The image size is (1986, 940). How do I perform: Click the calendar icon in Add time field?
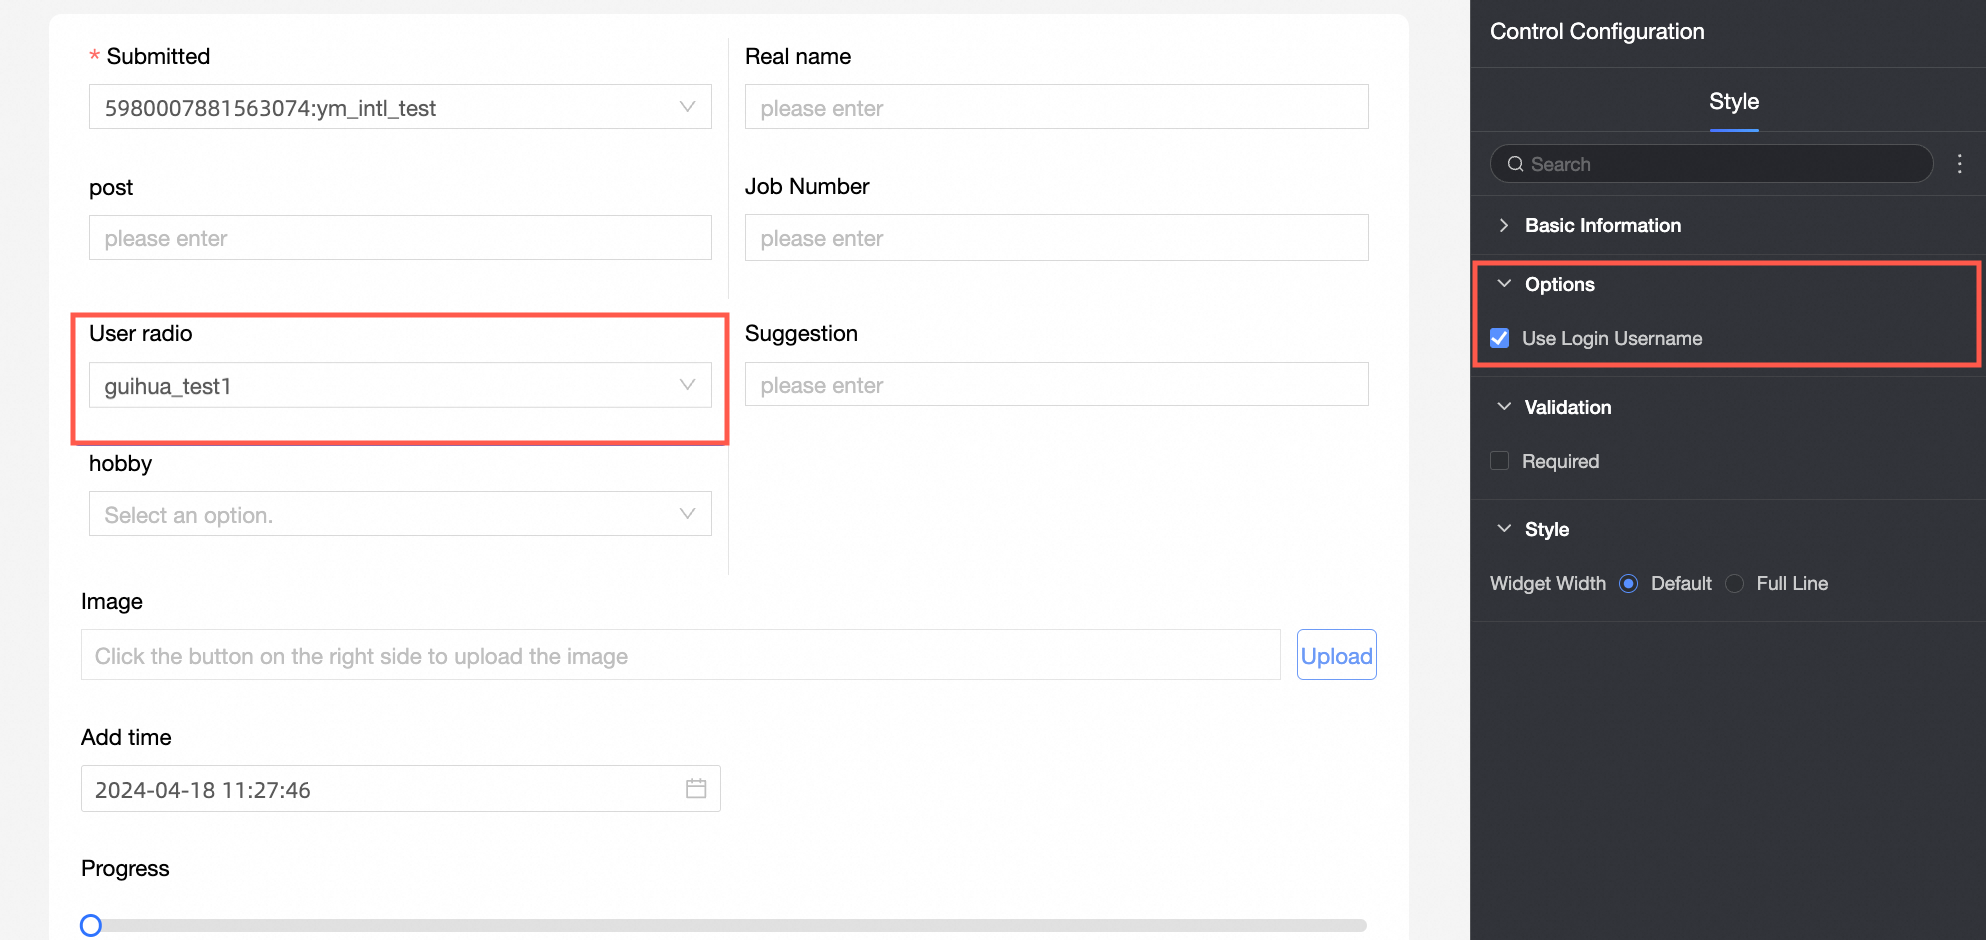point(696,789)
